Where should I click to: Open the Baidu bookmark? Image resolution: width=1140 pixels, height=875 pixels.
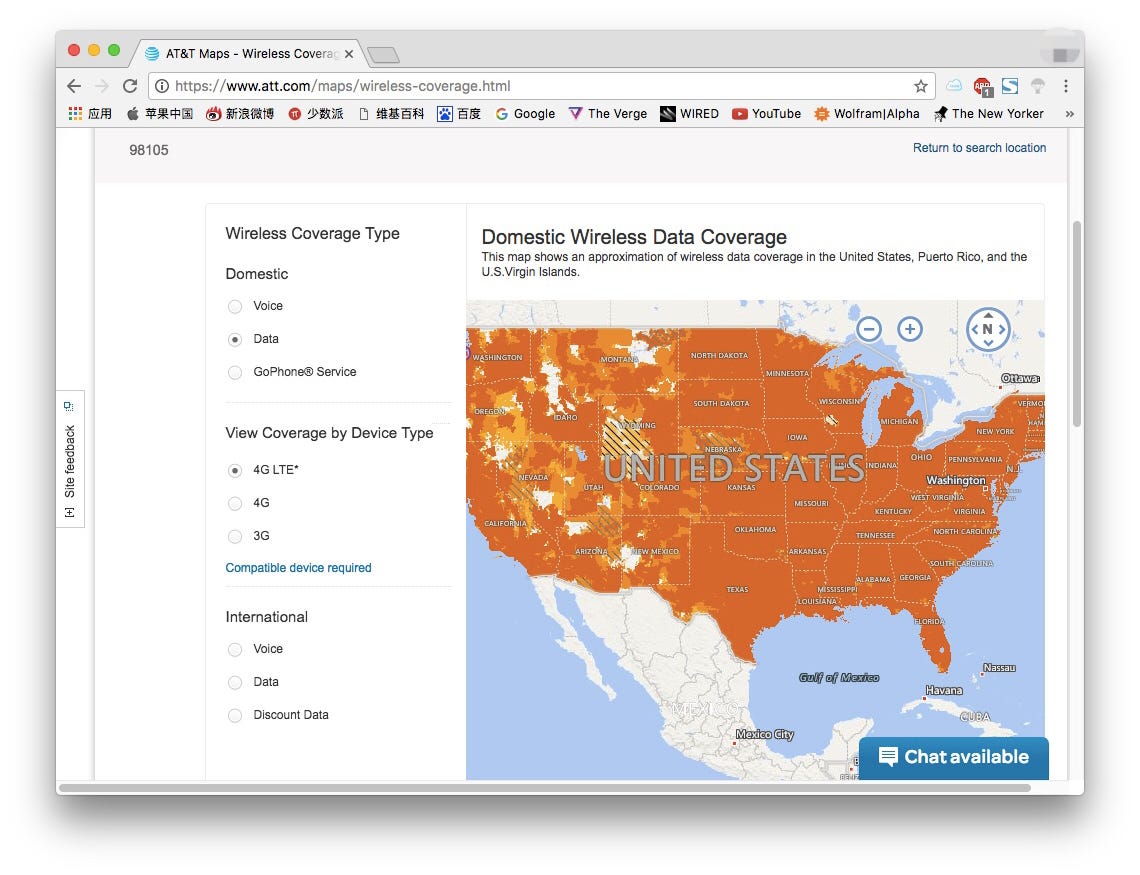(x=459, y=113)
